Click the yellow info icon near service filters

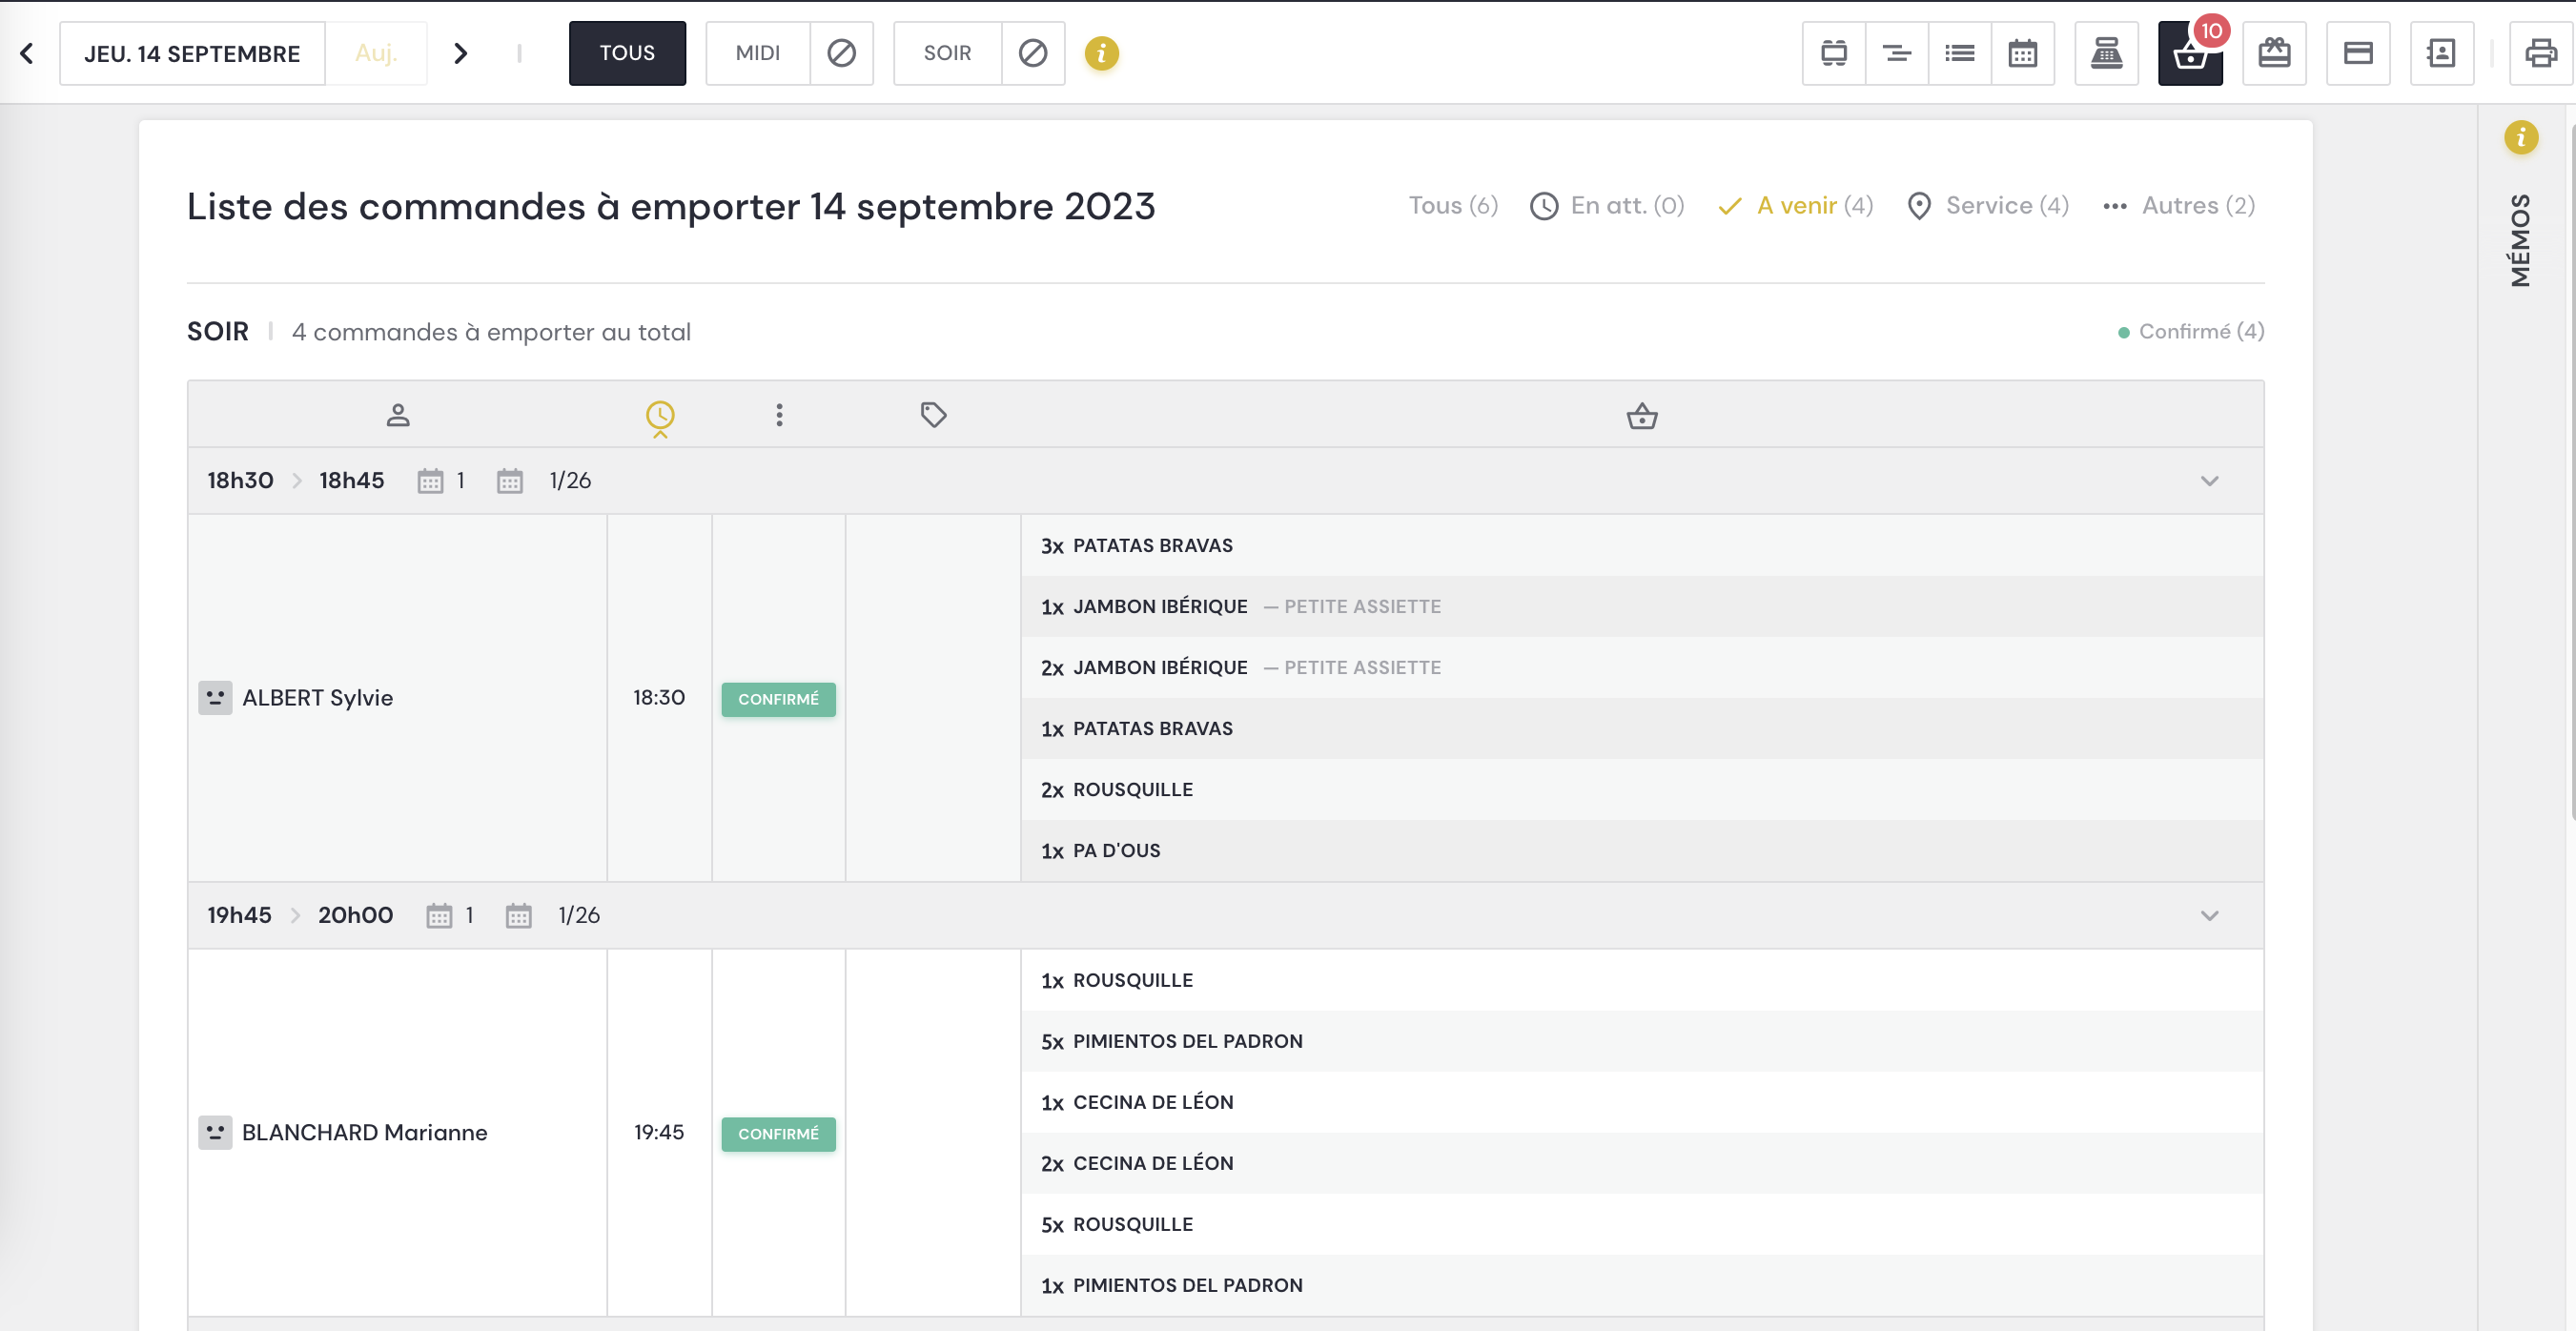pyautogui.click(x=1102, y=55)
